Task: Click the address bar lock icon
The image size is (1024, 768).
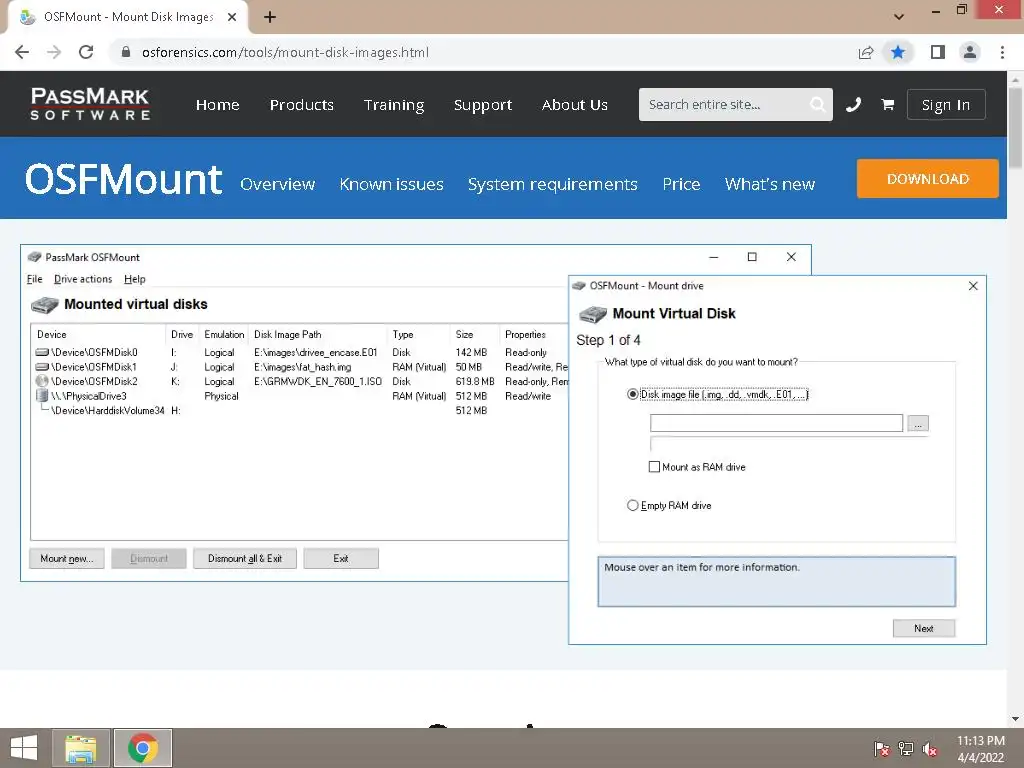Action: [126, 52]
